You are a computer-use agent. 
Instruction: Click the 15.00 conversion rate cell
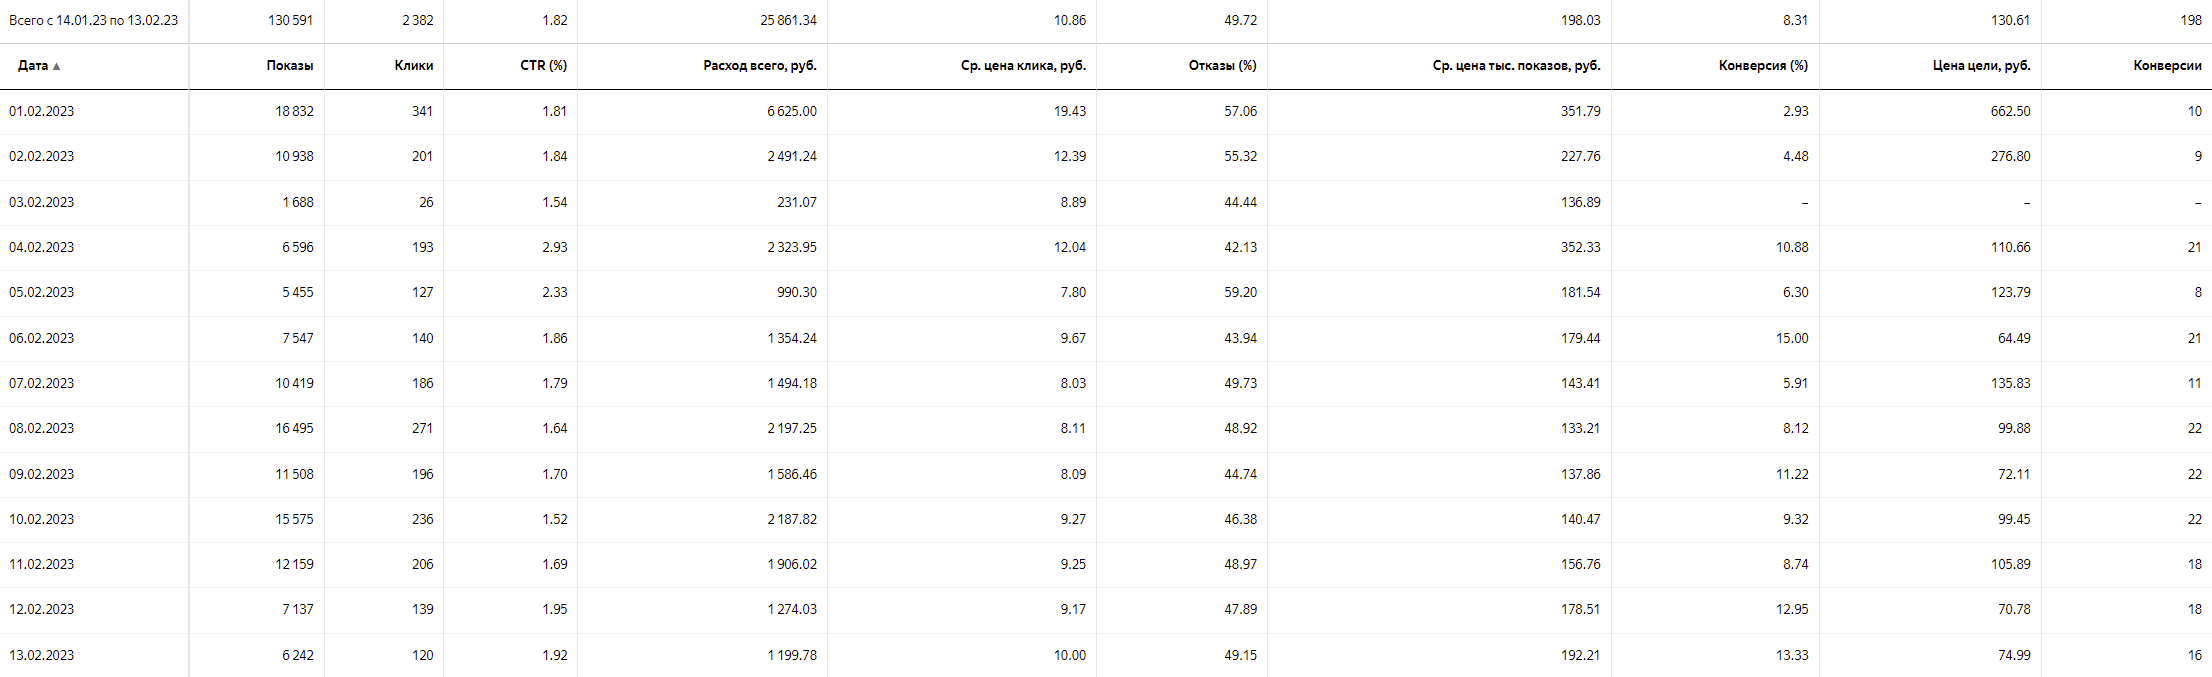tap(1792, 338)
